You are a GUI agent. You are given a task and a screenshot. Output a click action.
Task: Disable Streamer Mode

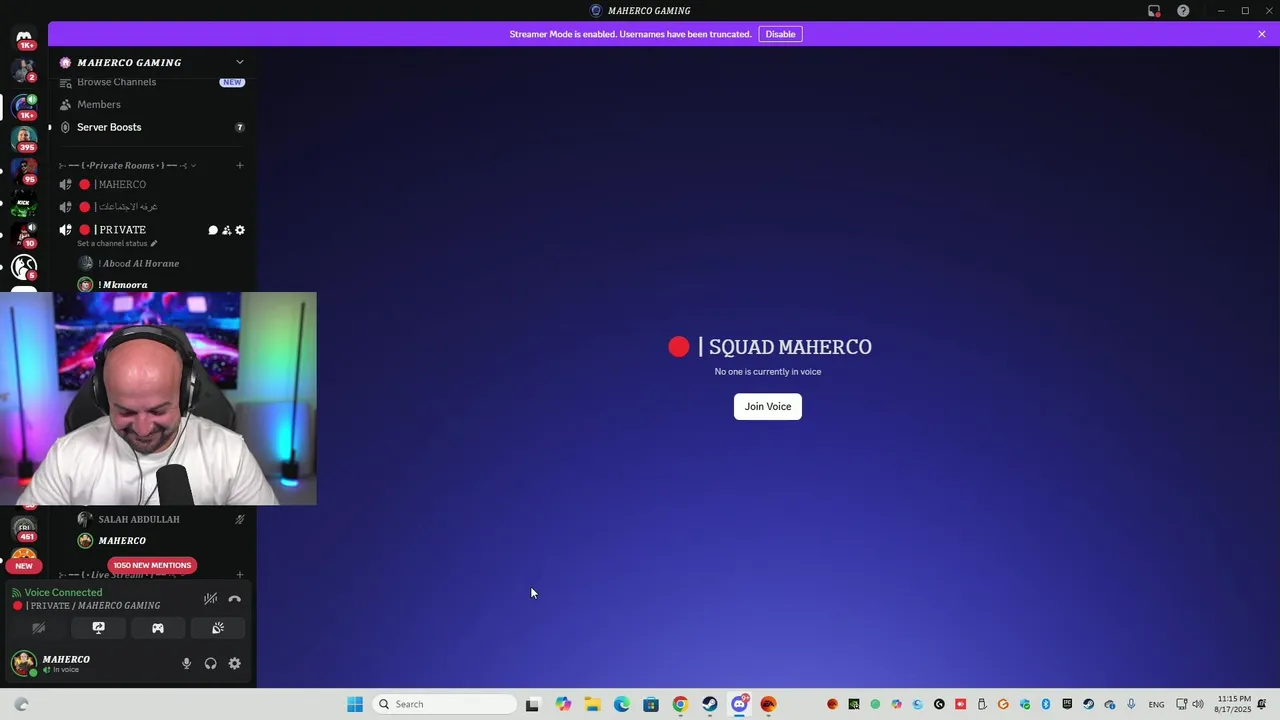coord(780,34)
